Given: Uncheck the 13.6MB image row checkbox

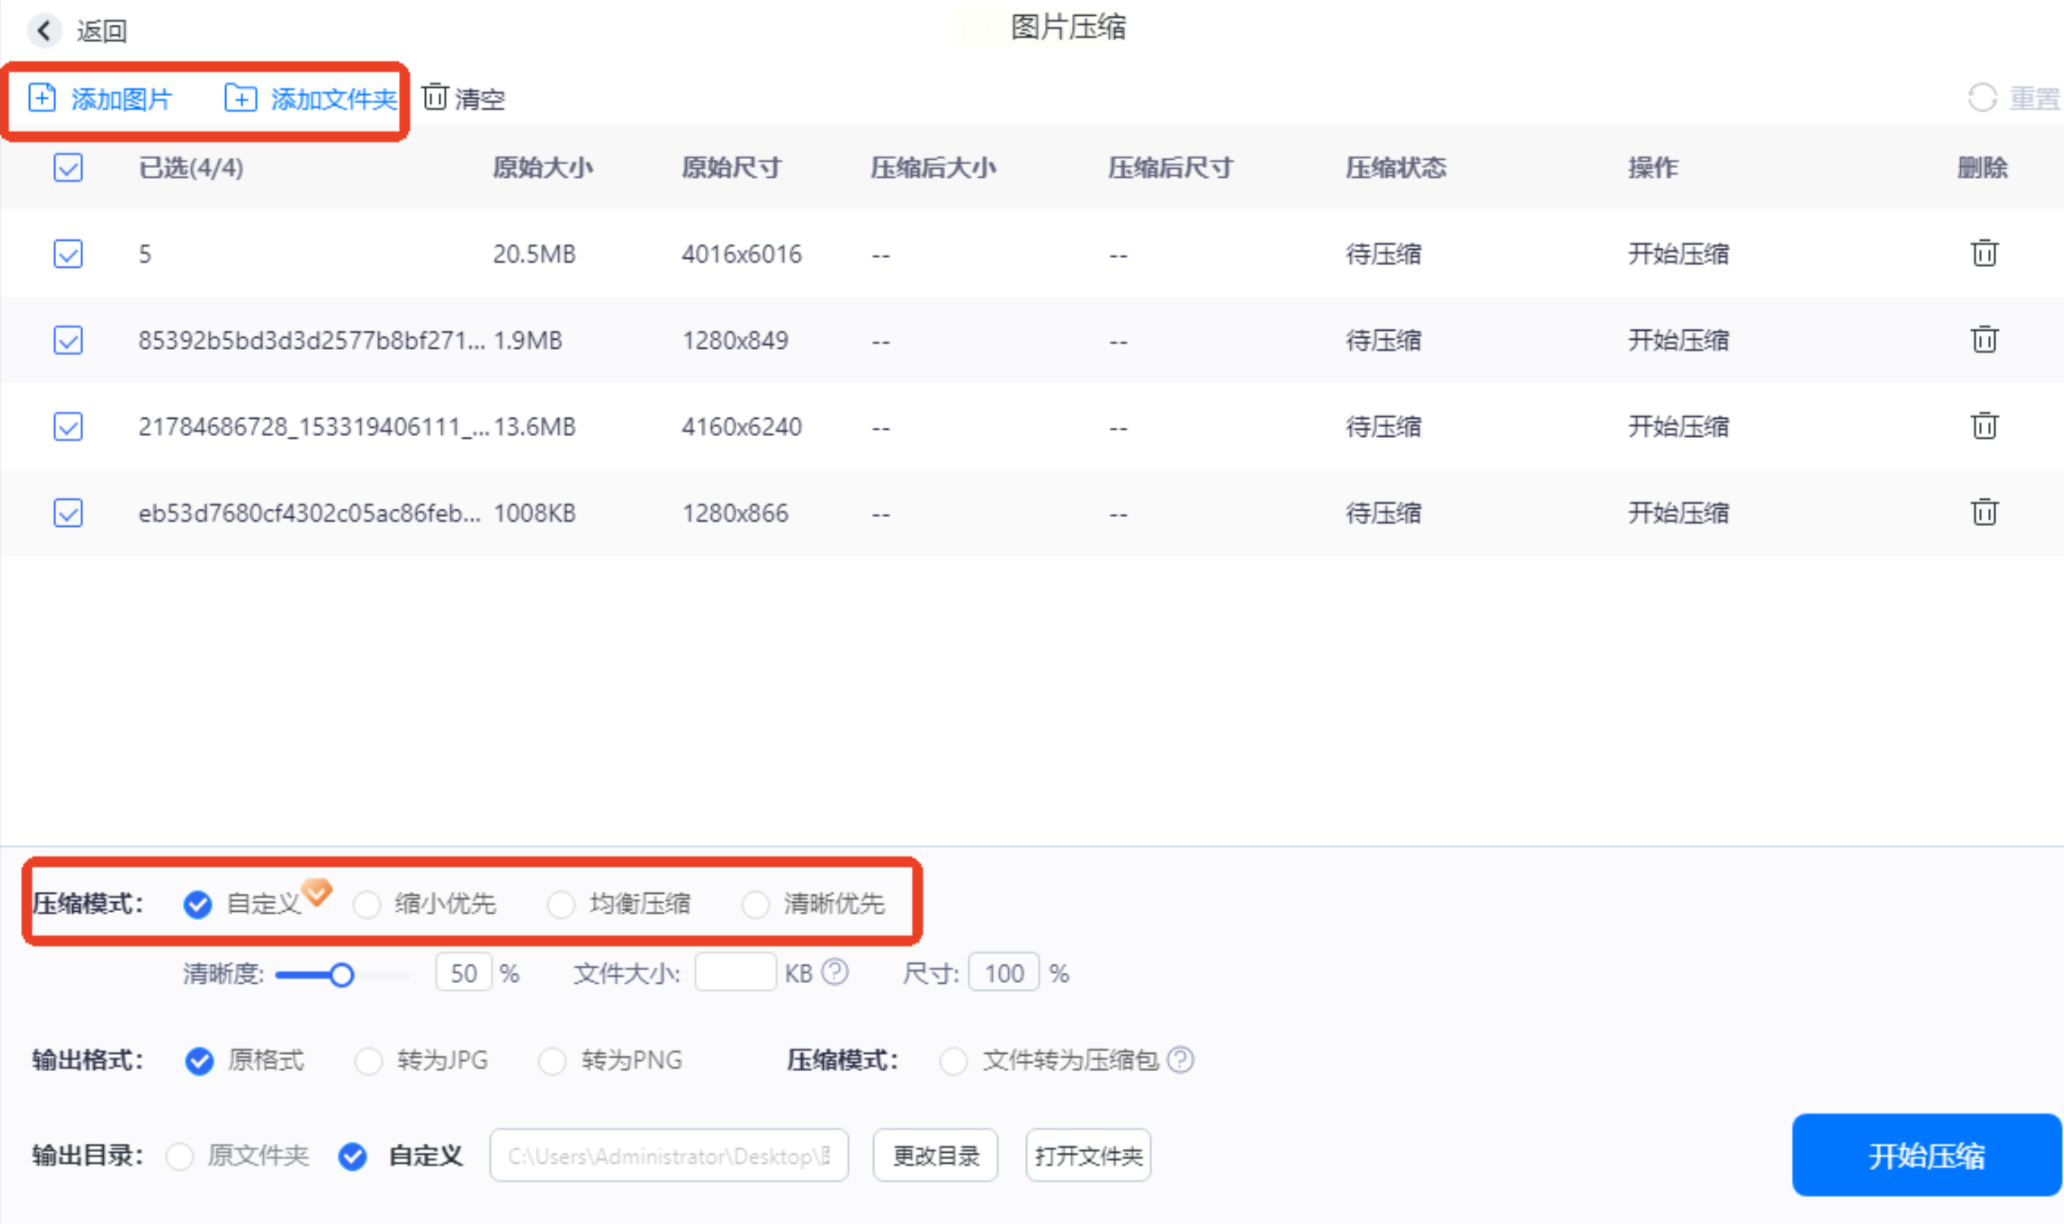Looking at the screenshot, I should (x=68, y=427).
